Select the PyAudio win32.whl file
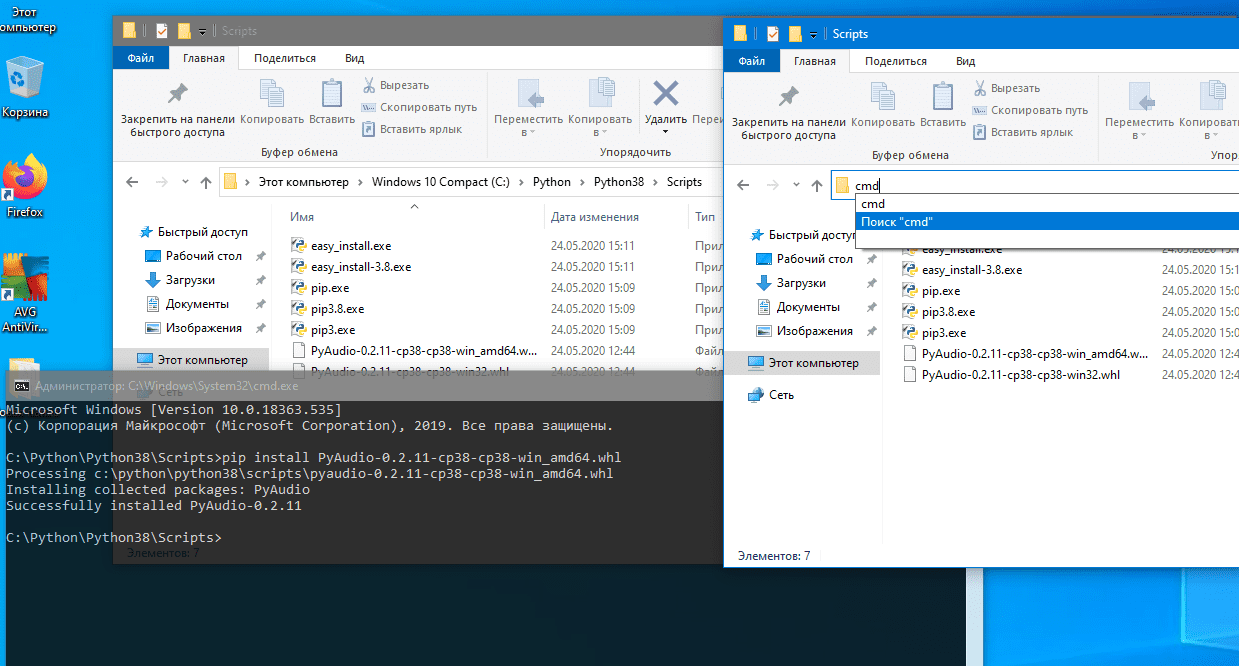This screenshot has height=666, width=1239. [1020, 375]
